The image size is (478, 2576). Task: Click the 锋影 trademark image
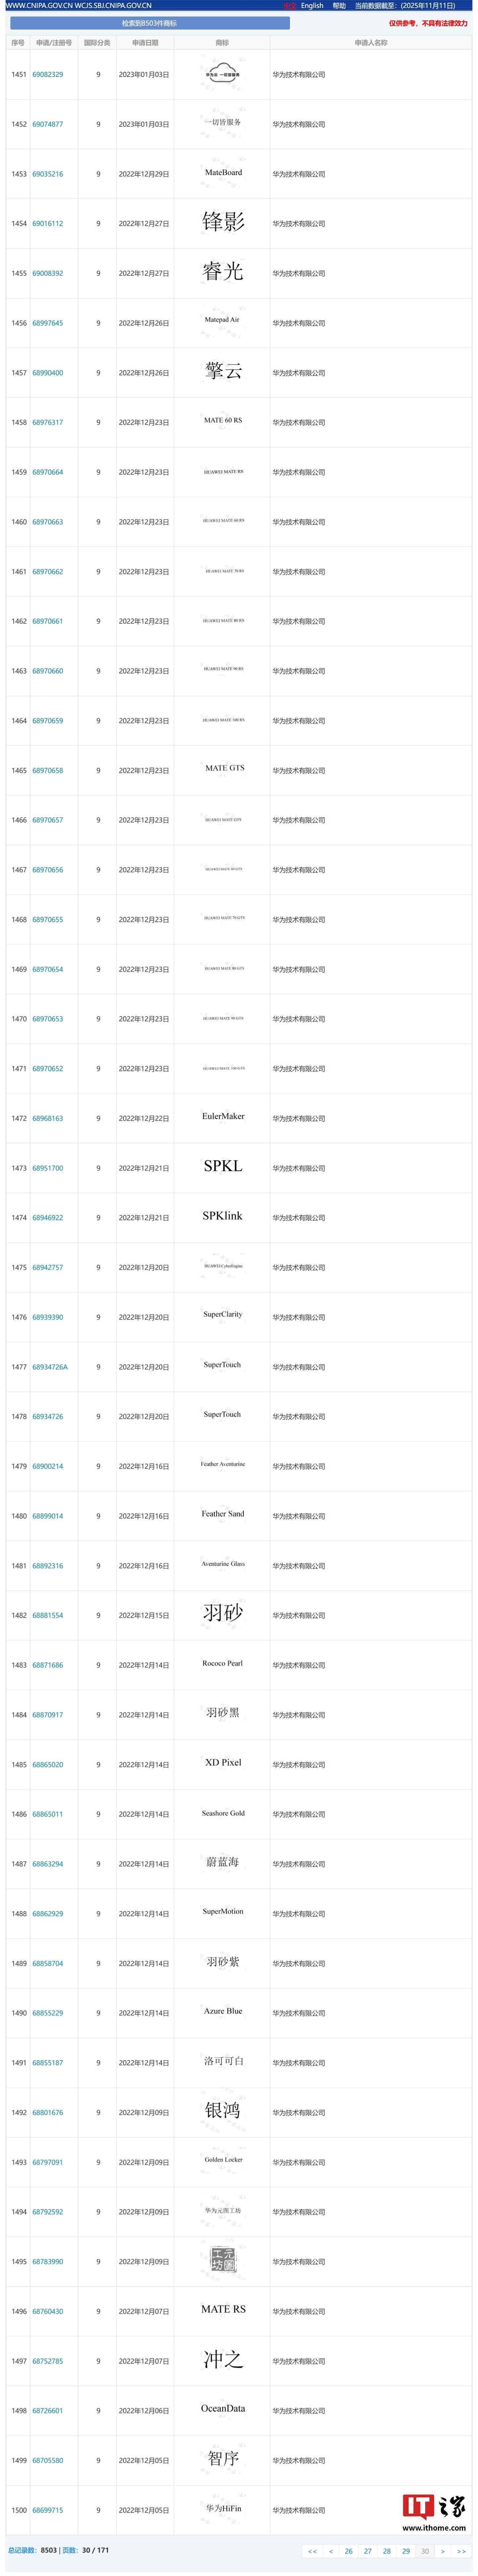pyautogui.click(x=223, y=222)
